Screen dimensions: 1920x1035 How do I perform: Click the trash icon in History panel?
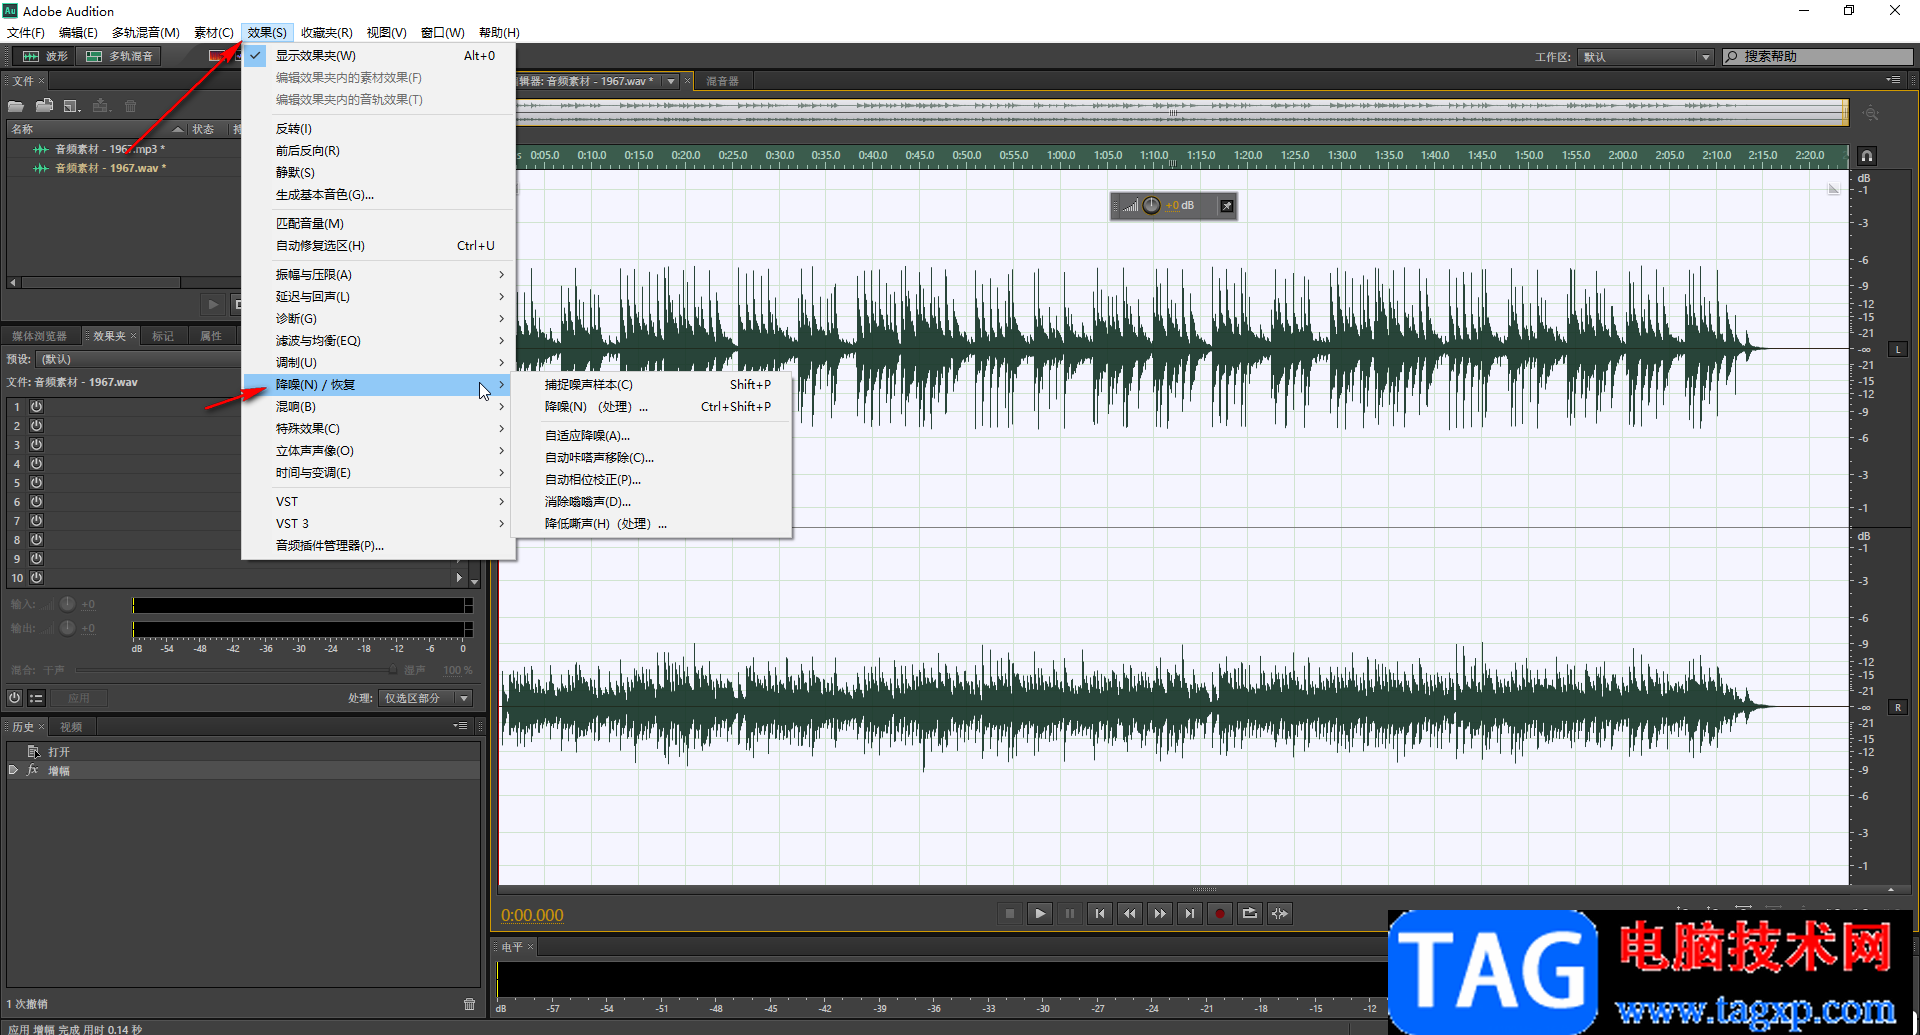pos(470,1004)
